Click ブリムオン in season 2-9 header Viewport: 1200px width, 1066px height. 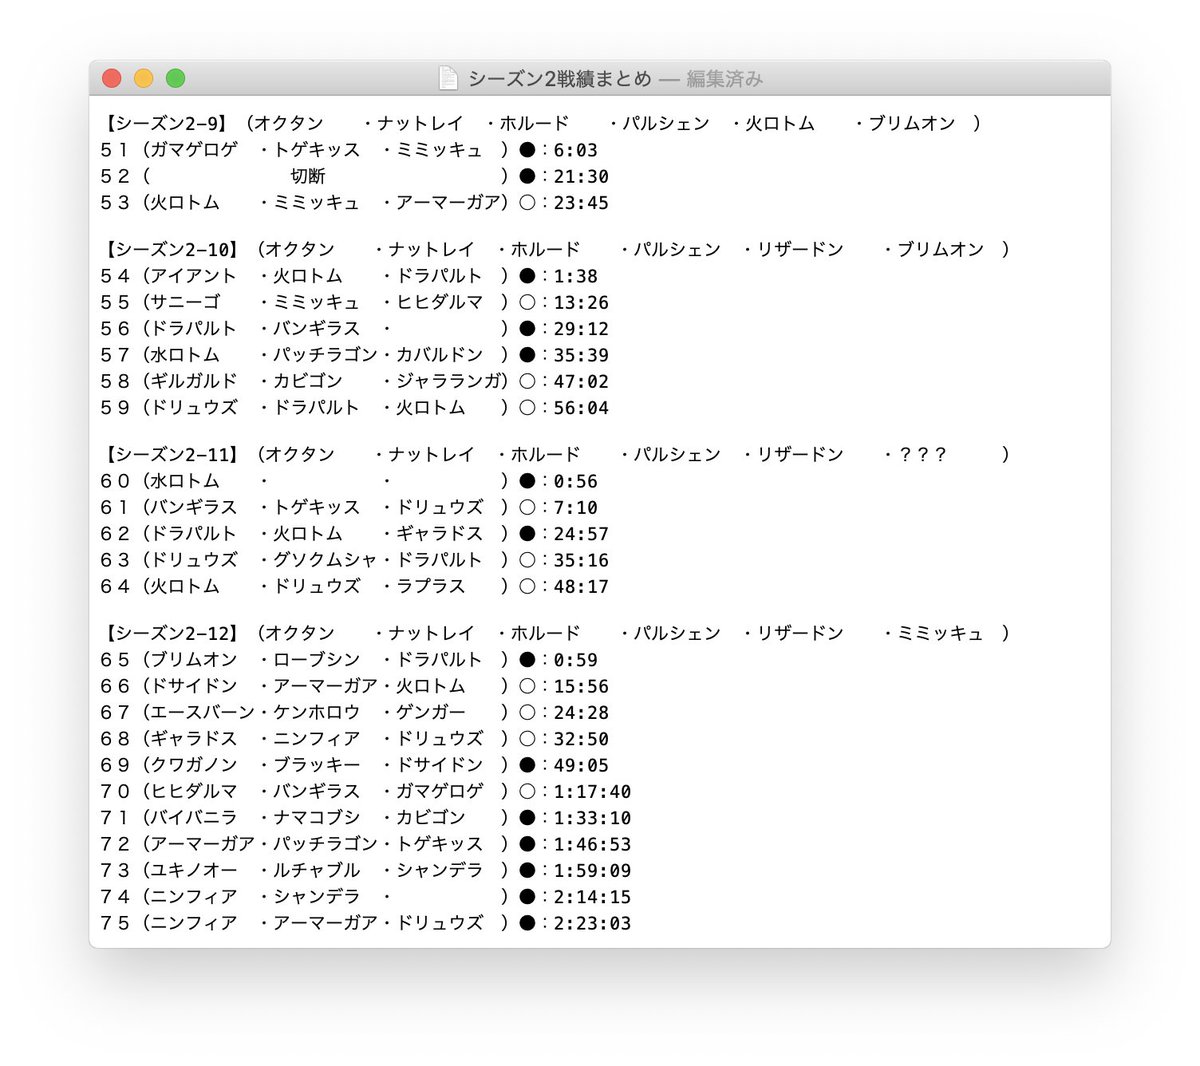pyautogui.click(x=912, y=123)
